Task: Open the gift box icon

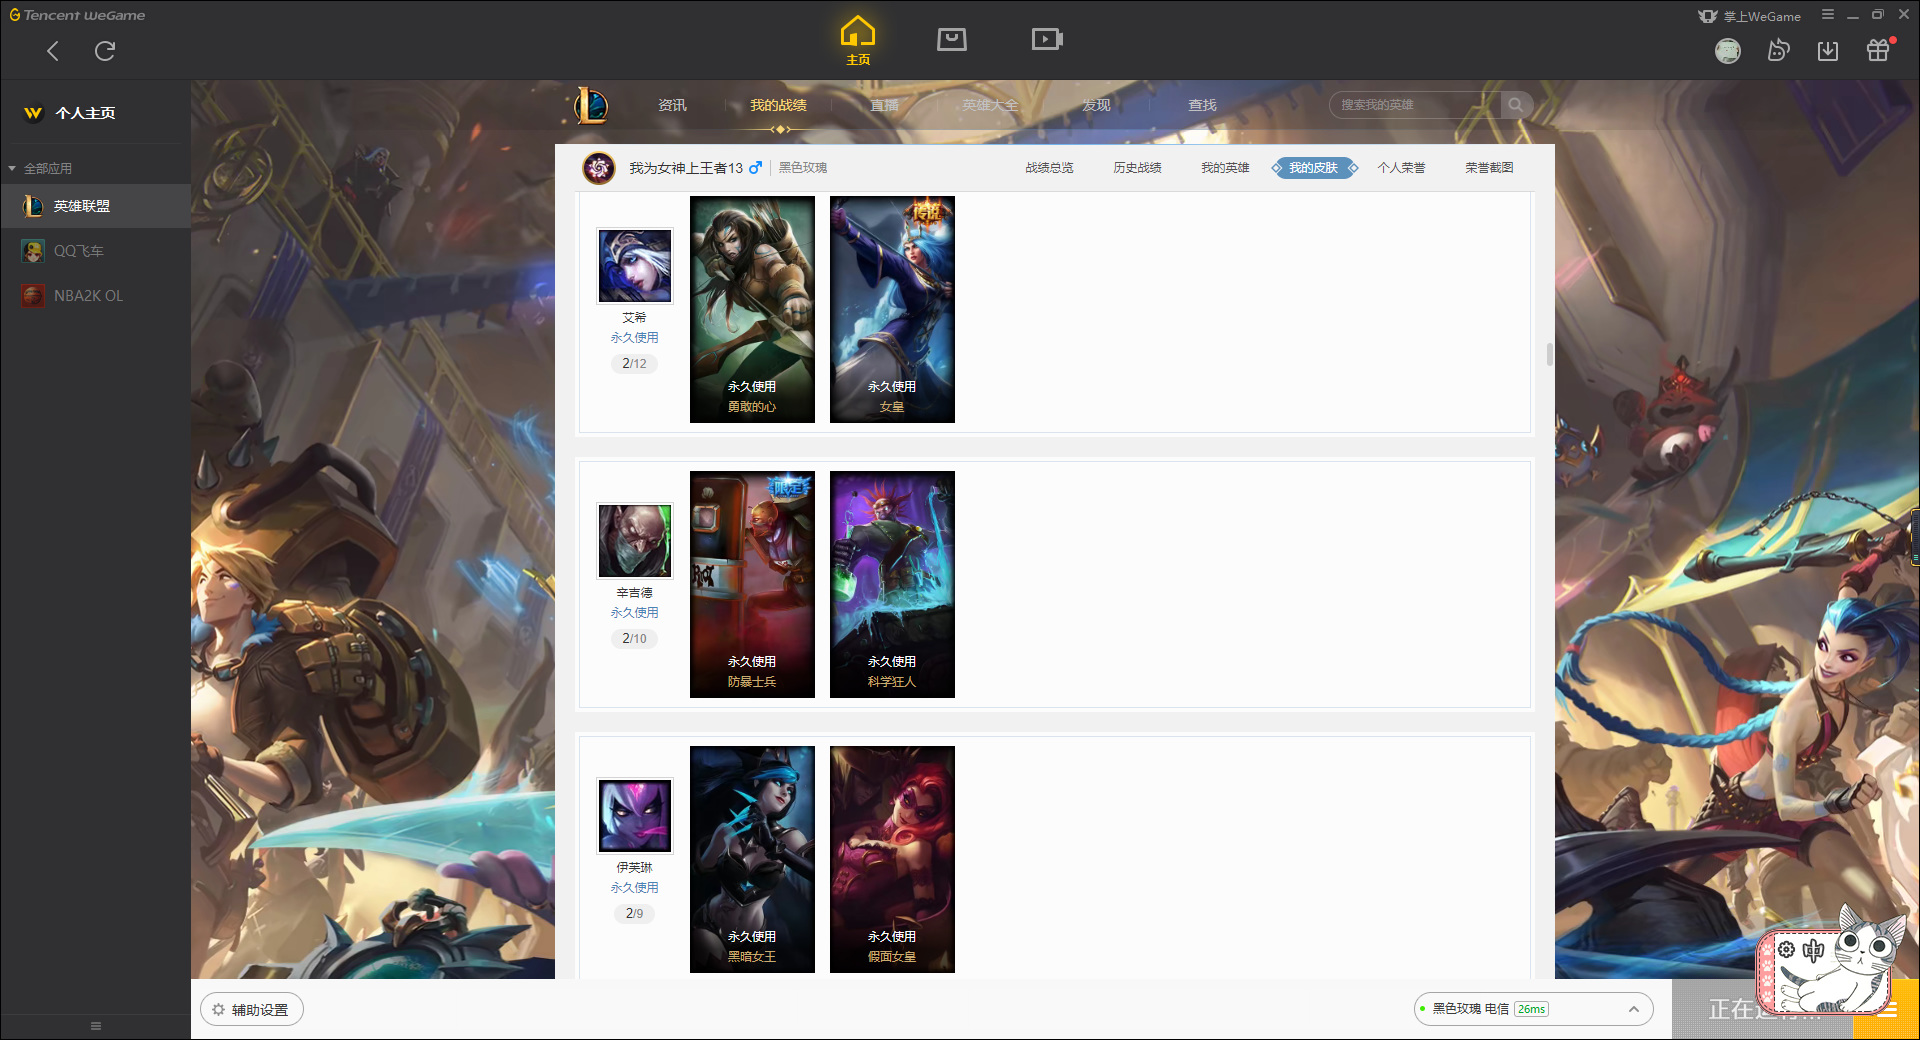Action: point(1878,50)
